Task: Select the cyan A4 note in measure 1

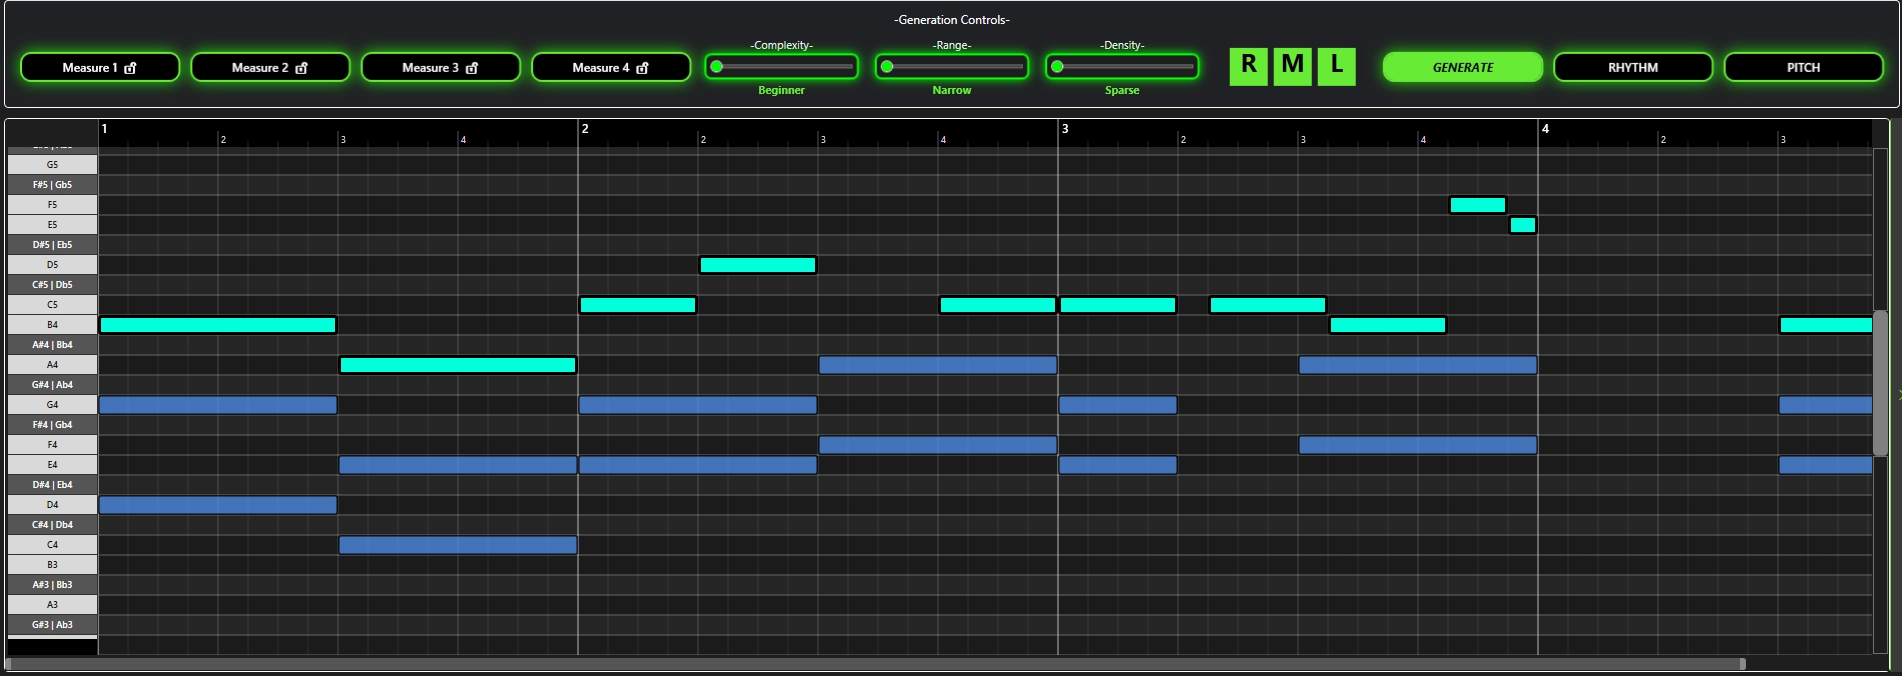Action: (458, 365)
